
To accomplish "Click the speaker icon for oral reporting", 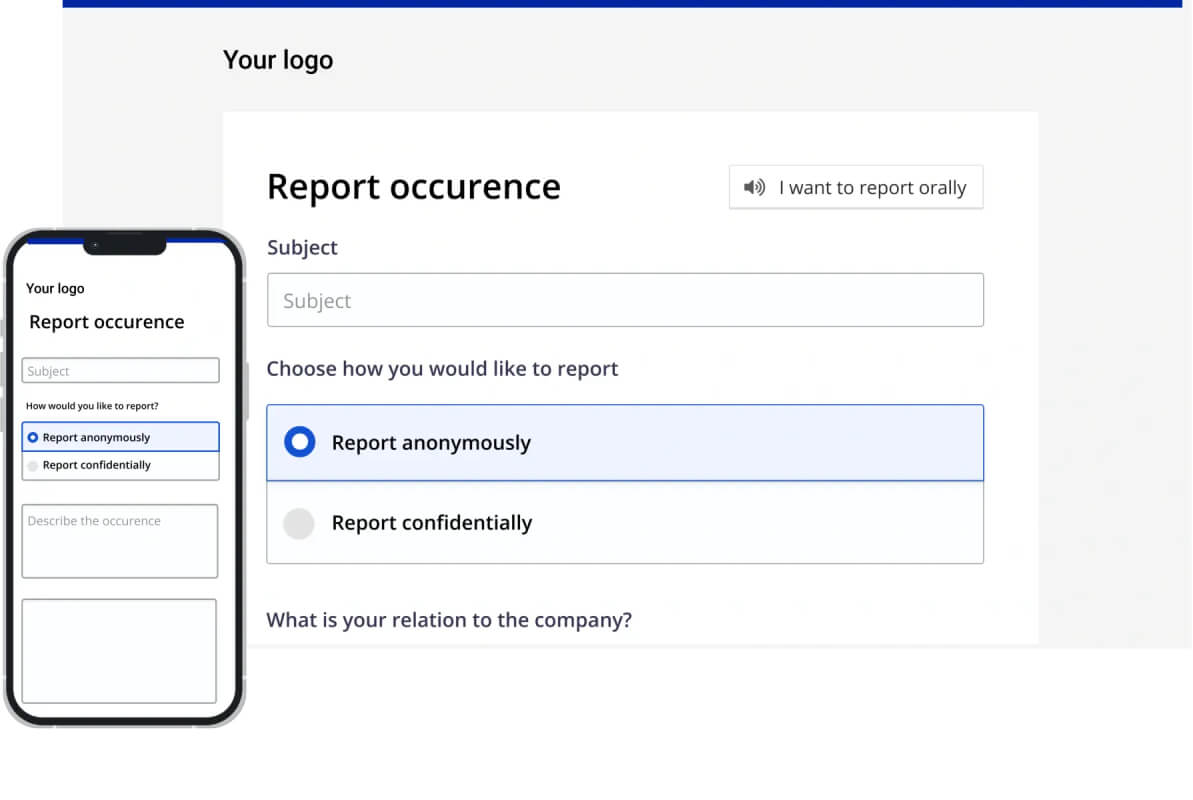I will point(754,187).
